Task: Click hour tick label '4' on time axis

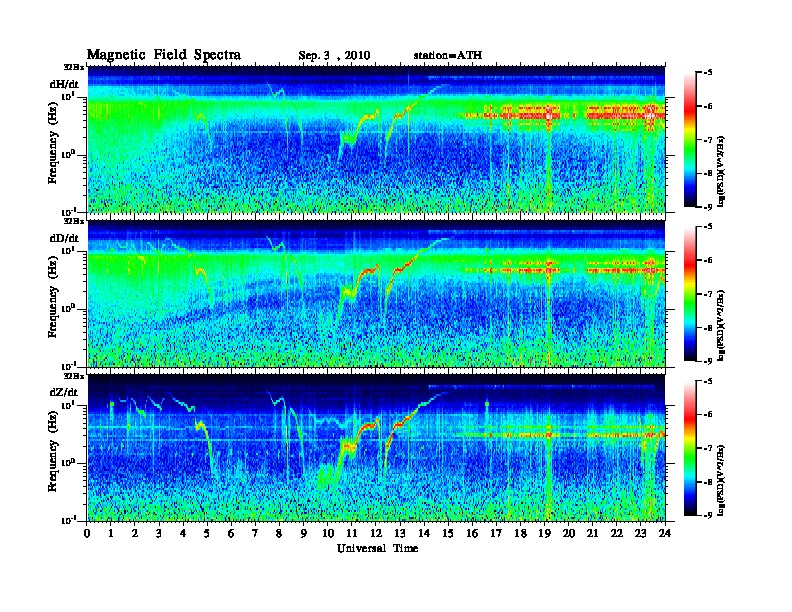Action: click(183, 533)
